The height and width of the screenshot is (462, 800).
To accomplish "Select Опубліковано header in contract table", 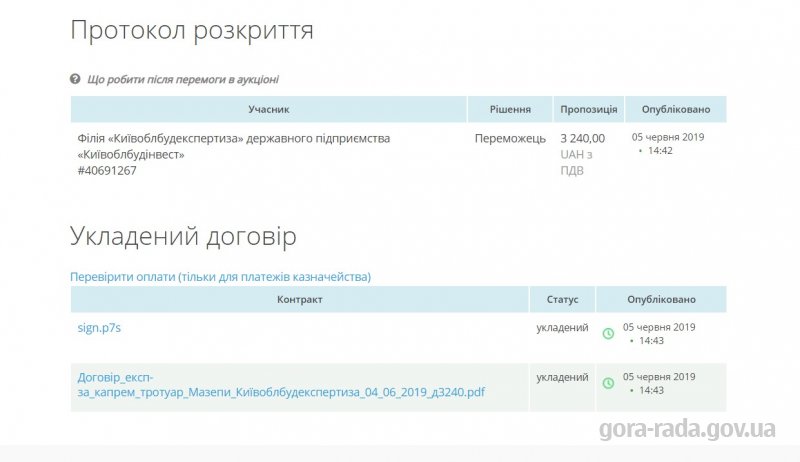I will point(661,299).
